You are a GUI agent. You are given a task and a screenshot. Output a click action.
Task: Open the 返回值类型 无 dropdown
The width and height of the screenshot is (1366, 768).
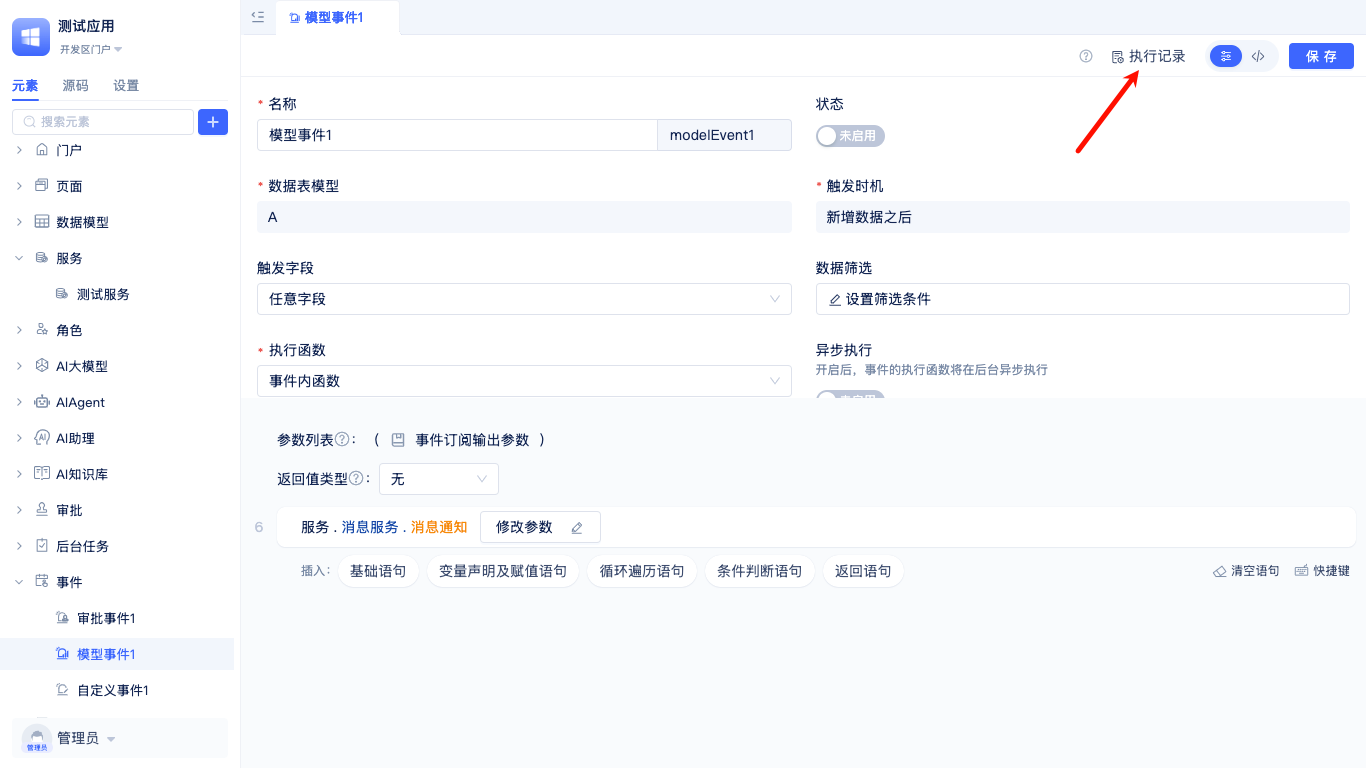click(x=439, y=479)
